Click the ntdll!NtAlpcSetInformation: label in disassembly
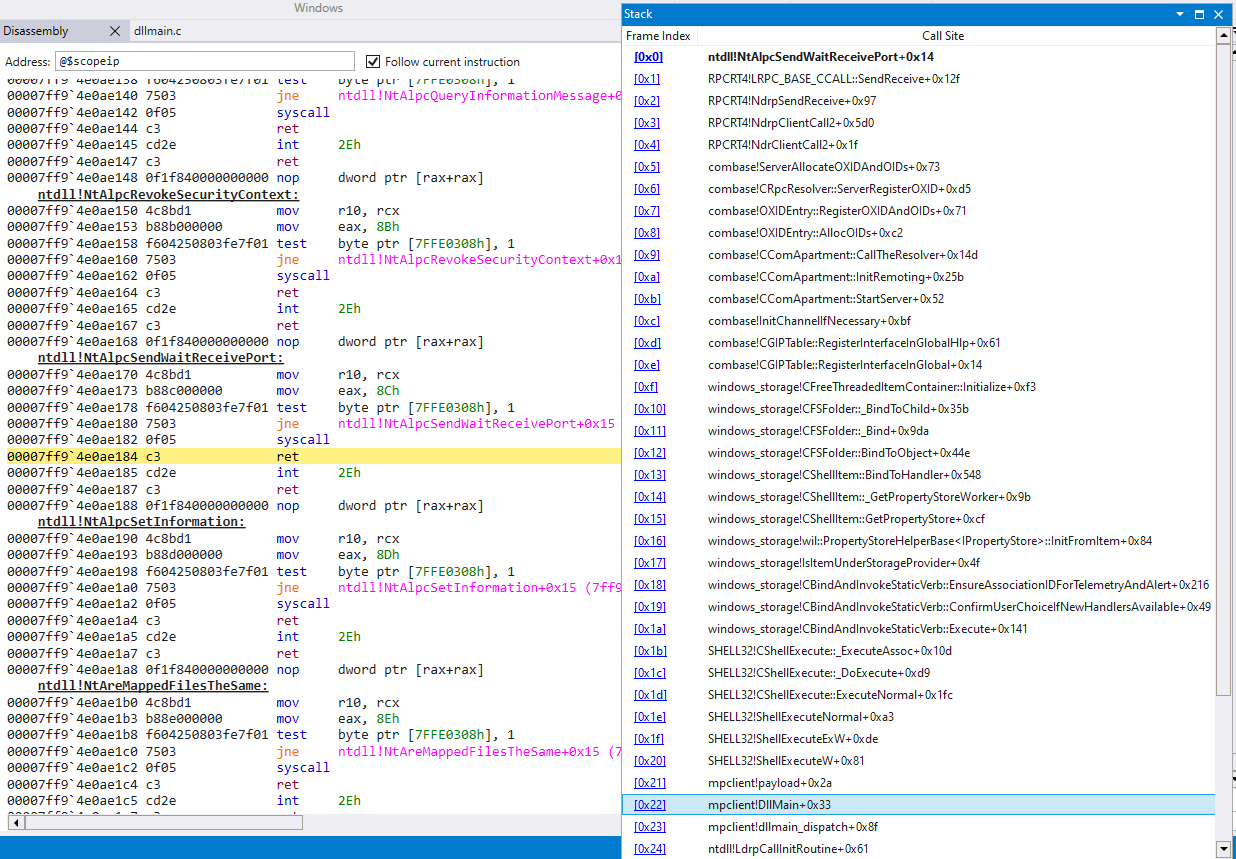 (141, 522)
